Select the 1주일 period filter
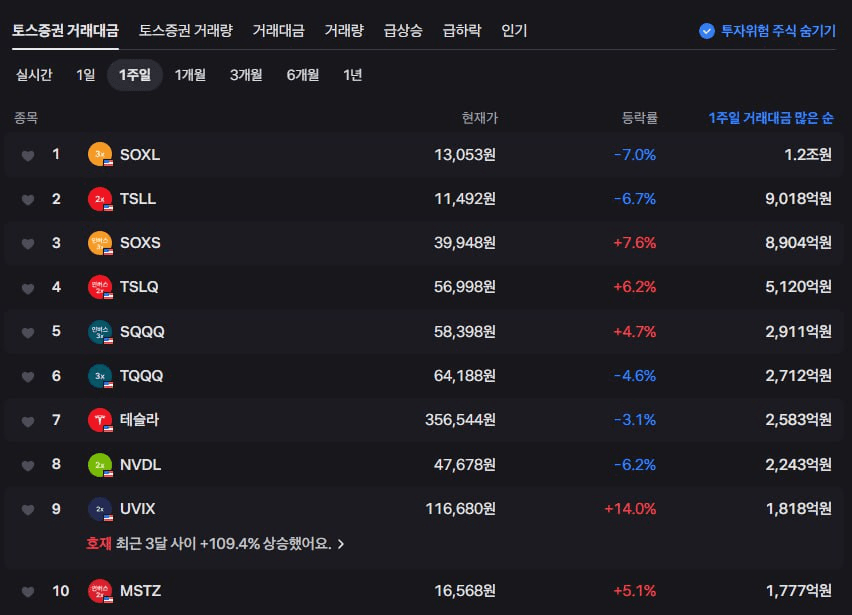The image size is (852, 615). (x=135, y=75)
